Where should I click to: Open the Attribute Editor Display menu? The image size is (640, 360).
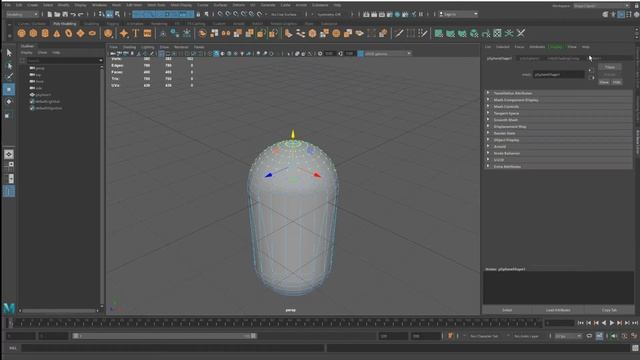pyautogui.click(x=556, y=47)
